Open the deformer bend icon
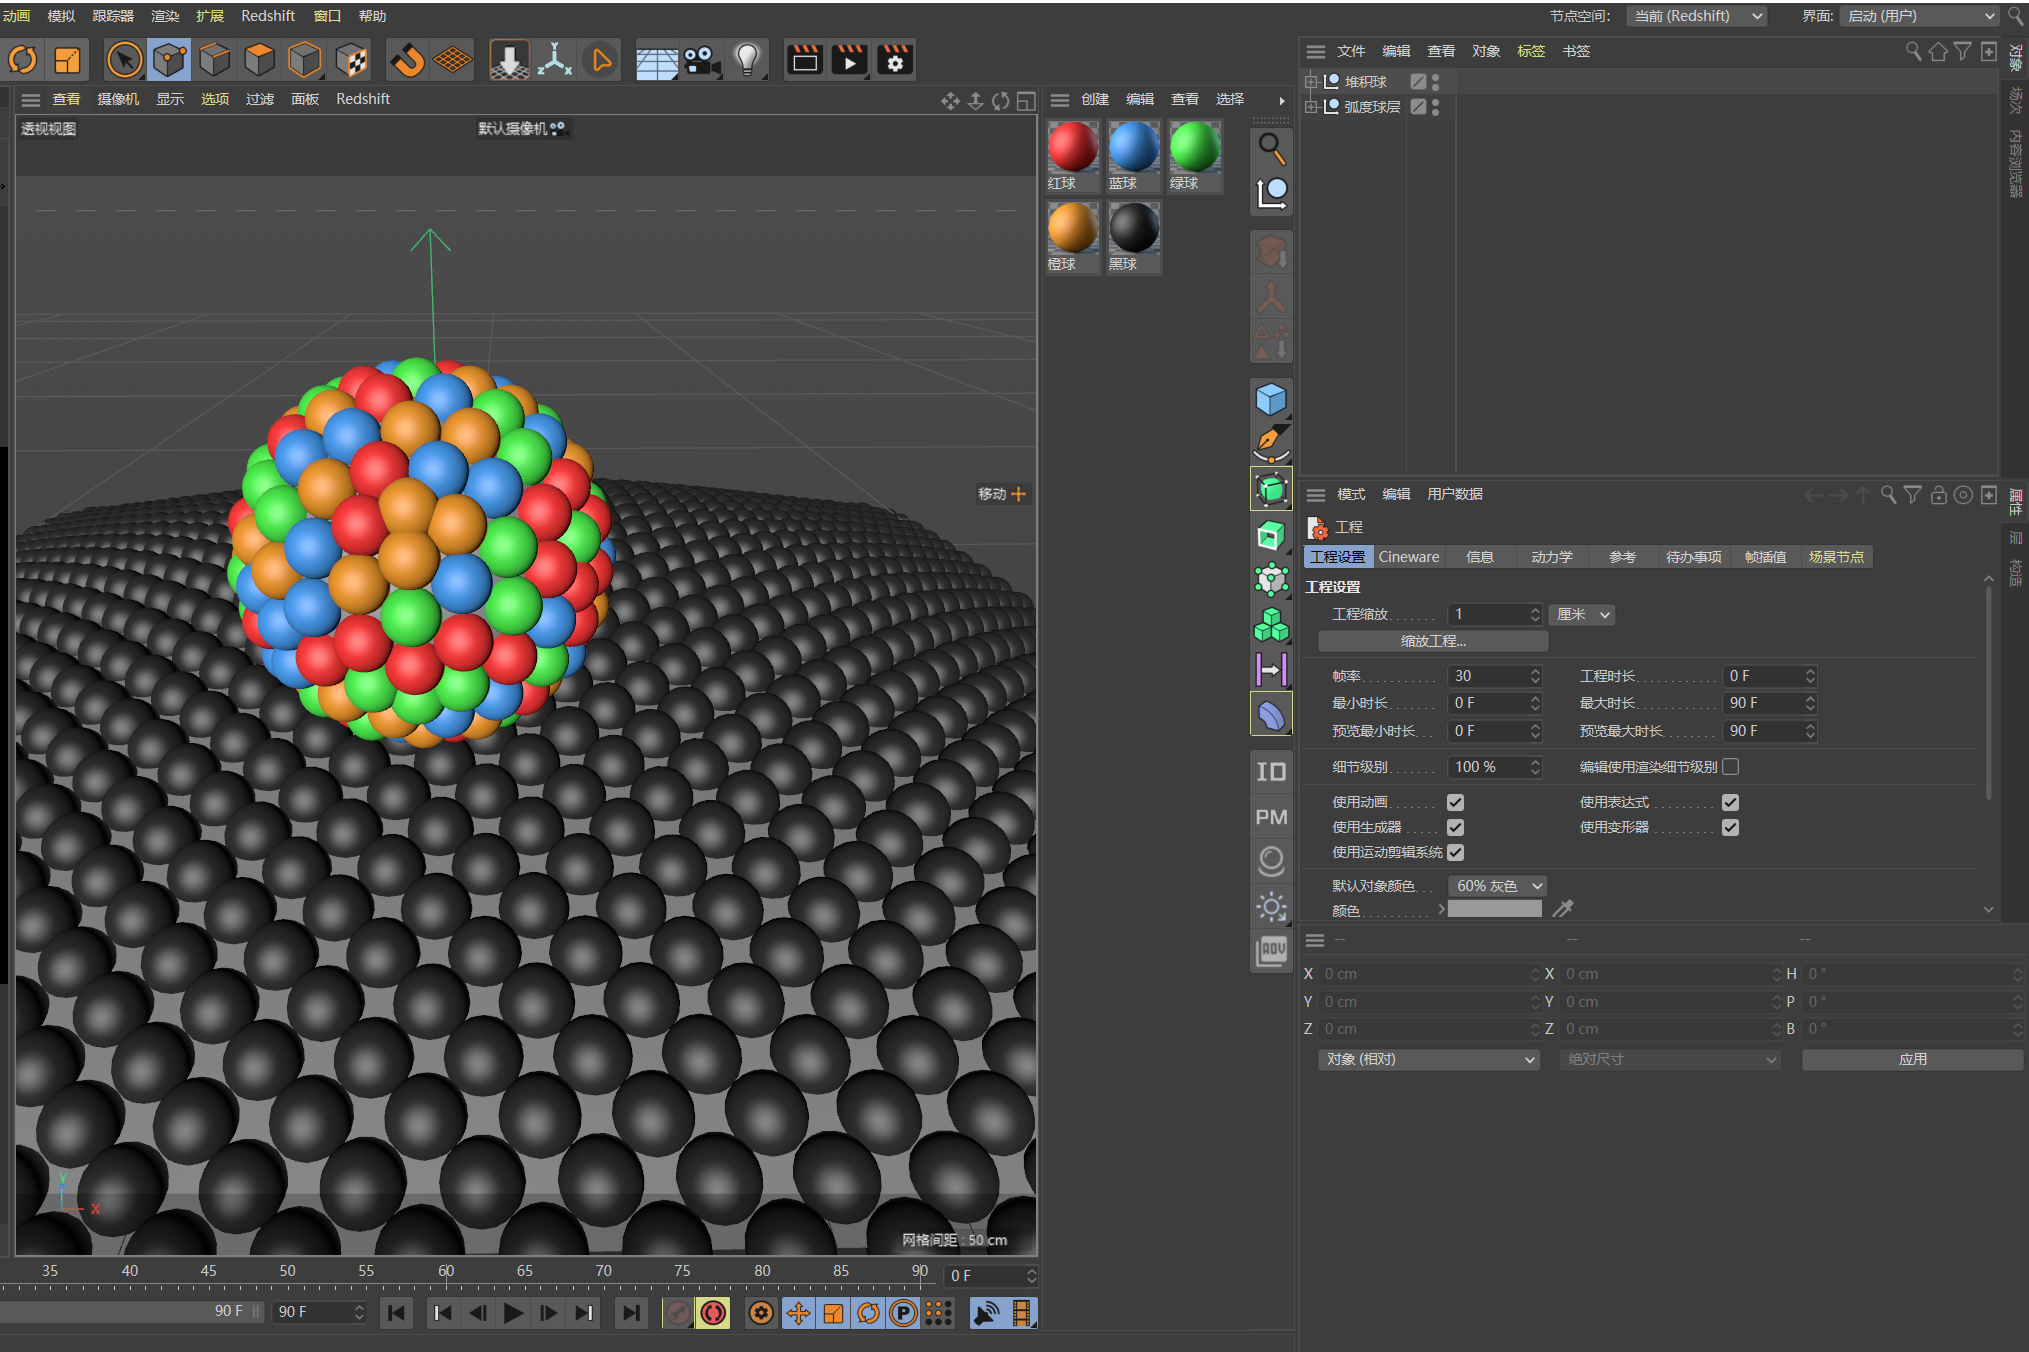 pos(1271,714)
